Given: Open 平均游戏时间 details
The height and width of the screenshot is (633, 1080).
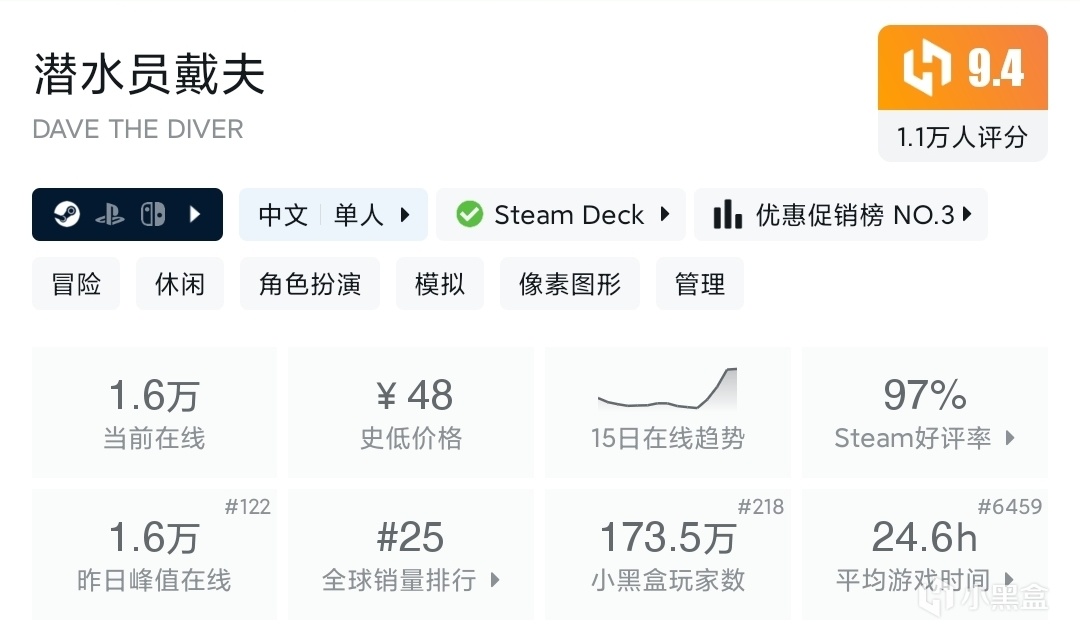Looking at the screenshot, I should coord(925,554).
